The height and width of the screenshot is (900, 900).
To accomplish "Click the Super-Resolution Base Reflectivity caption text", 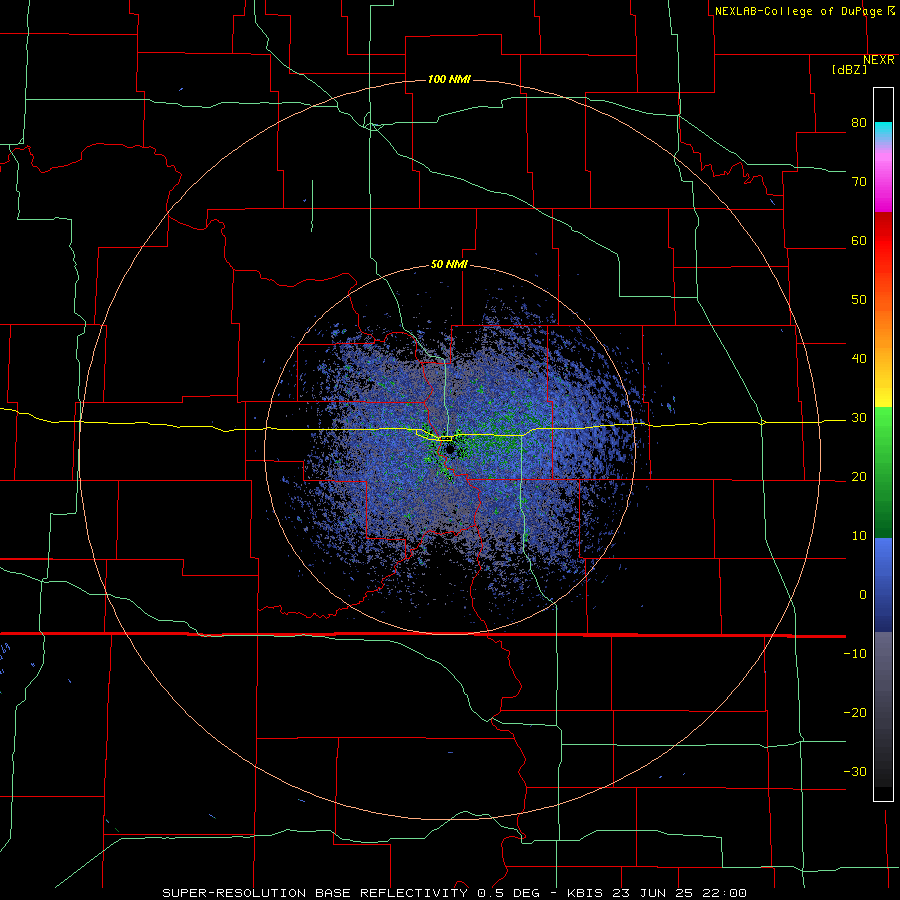I will coord(314,893).
